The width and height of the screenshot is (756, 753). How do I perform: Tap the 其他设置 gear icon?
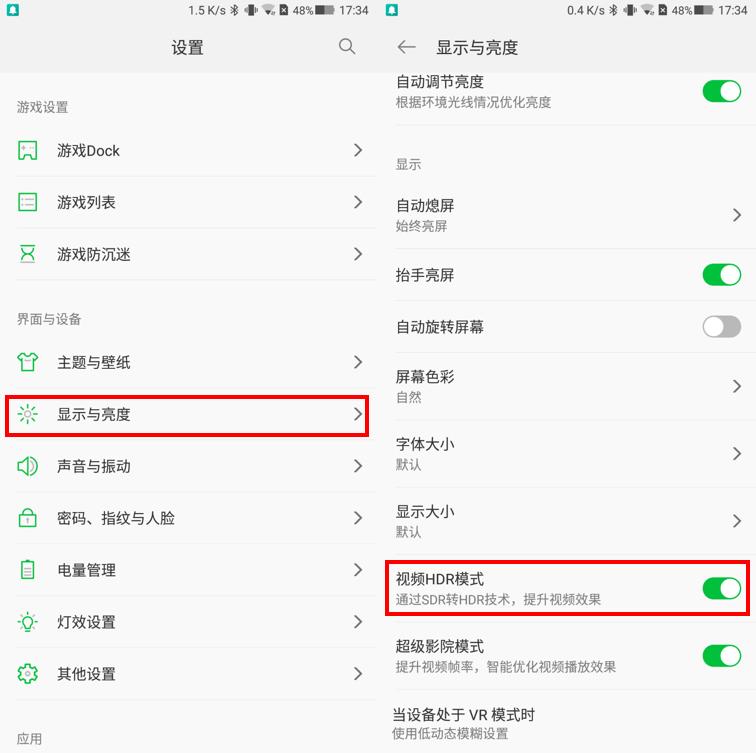tap(27, 673)
